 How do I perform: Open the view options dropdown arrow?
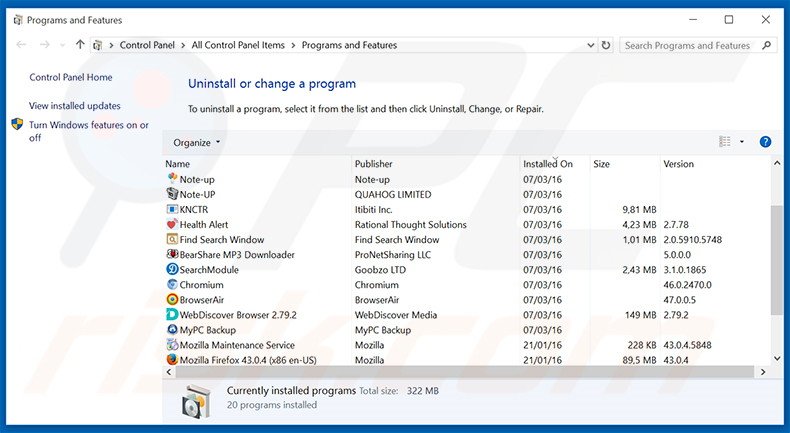(x=742, y=142)
